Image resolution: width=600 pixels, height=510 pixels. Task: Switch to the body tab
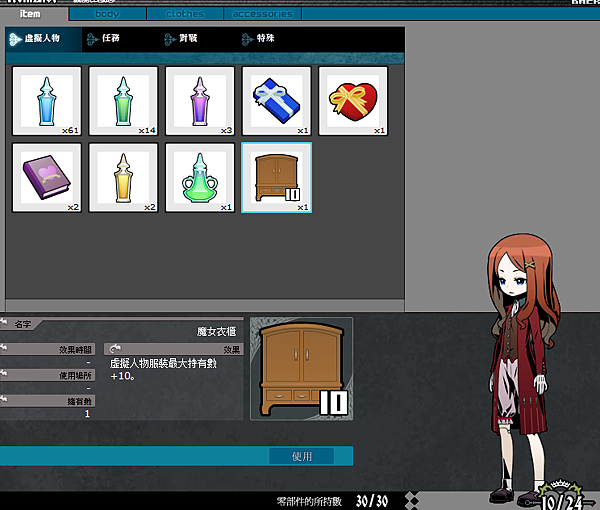point(108,14)
